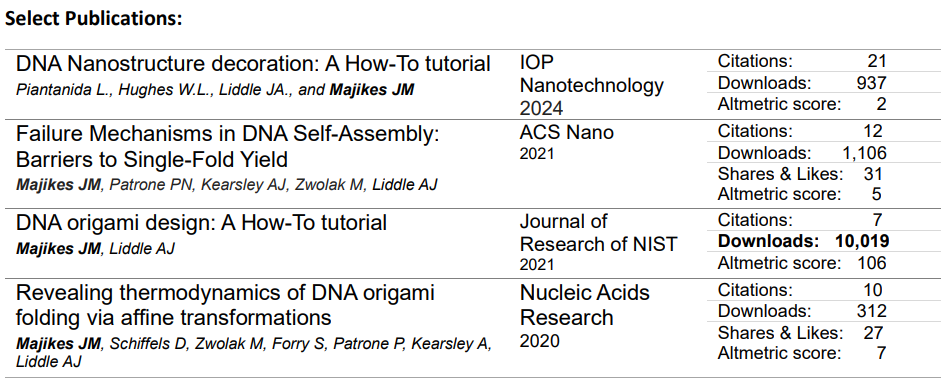Screen dimensions: 949x385
Task: Open 'DNA origami design: A How-To tutorial'
Action: pos(201,223)
